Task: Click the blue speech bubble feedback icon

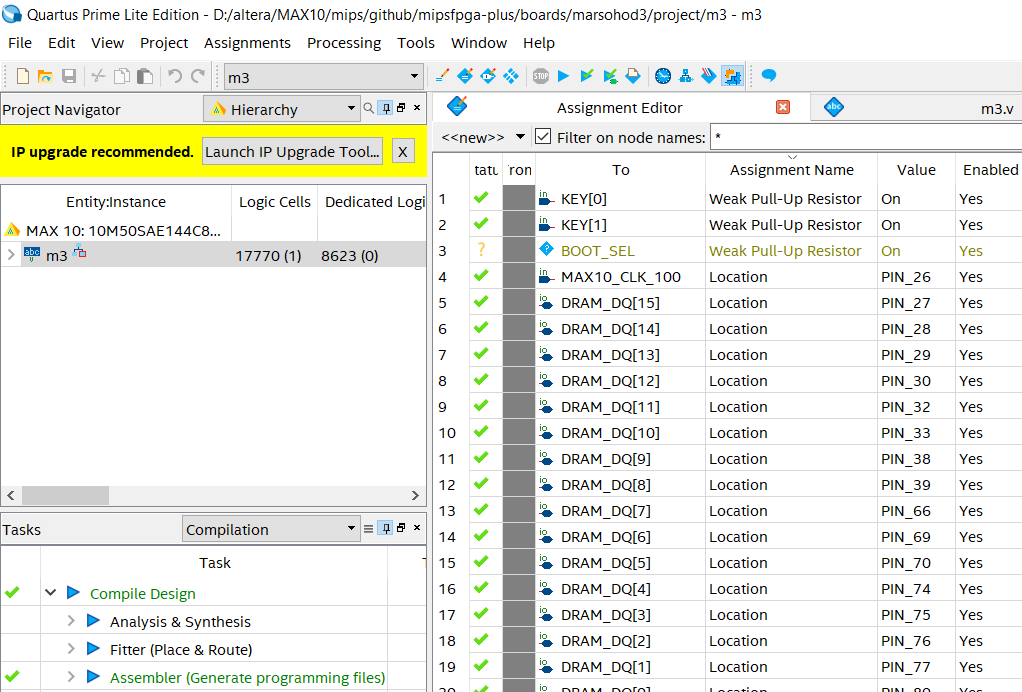Action: click(768, 76)
